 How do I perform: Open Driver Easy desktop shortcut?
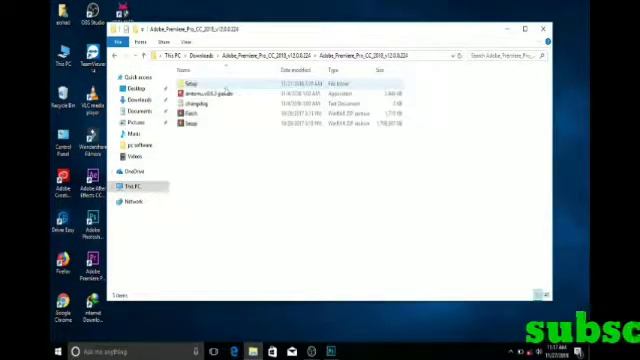[63, 222]
